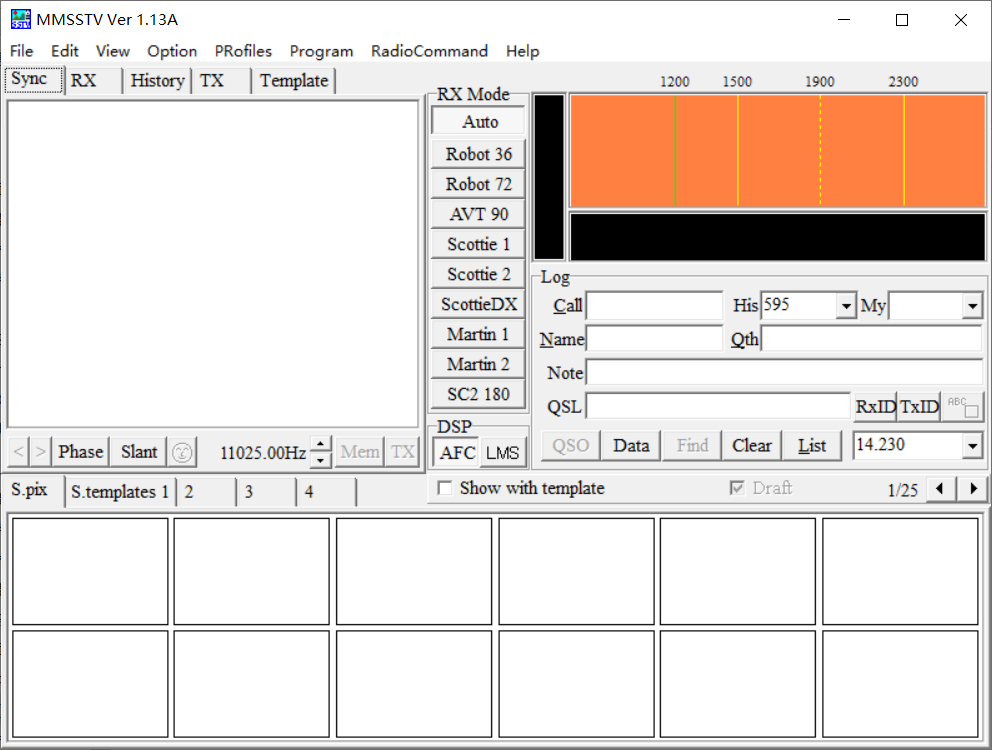This screenshot has height=750, width=992.
Task: Increase the 11025.00Hz clock value
Action: tap(321, 444)
